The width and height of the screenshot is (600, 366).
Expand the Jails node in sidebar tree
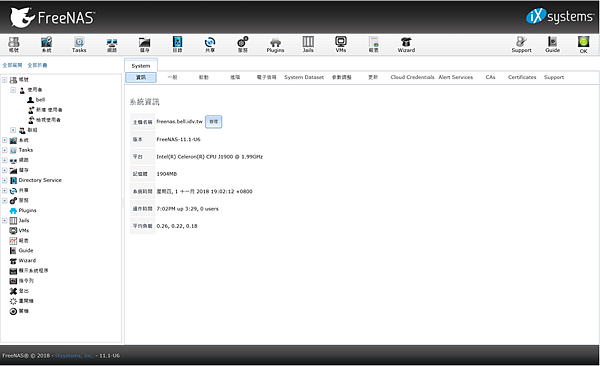5,220
